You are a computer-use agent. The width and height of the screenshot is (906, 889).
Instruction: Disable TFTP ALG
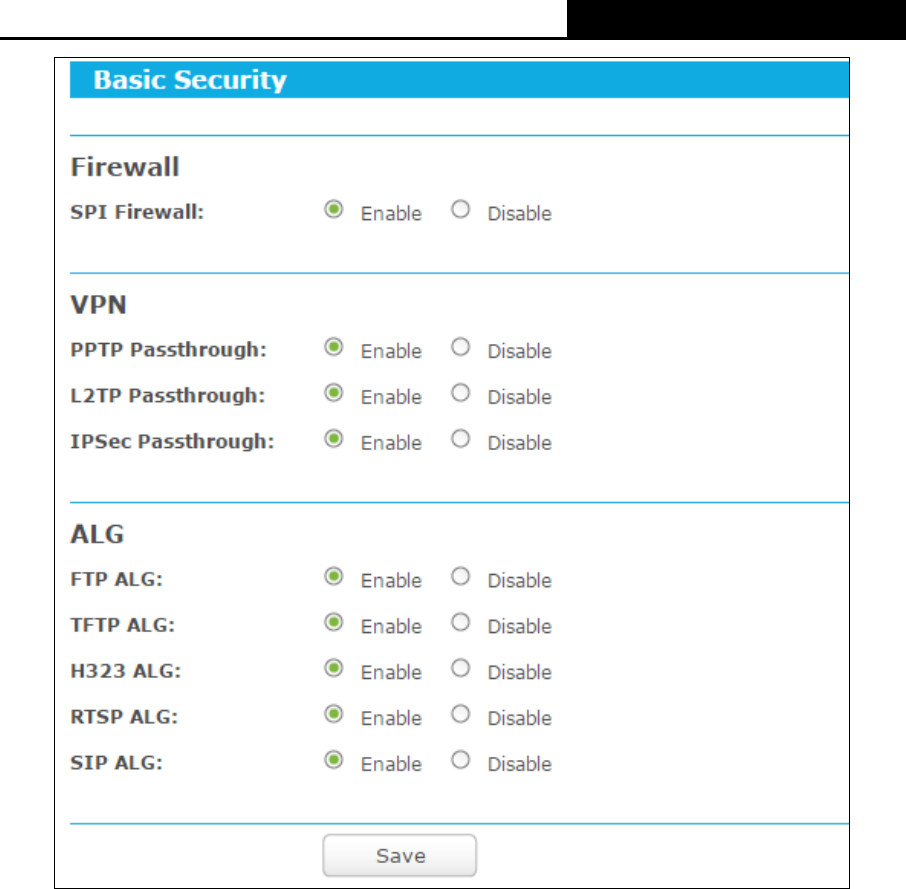(461, 622)
